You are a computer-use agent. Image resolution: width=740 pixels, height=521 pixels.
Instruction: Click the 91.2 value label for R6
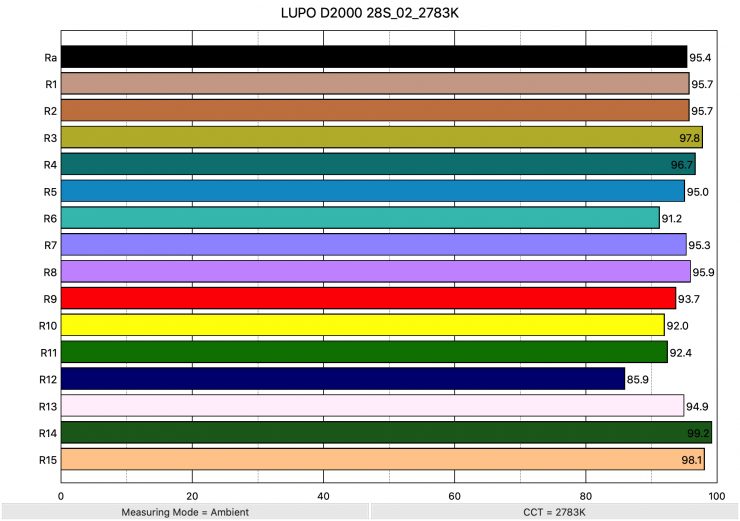click(x=675, y=219)
